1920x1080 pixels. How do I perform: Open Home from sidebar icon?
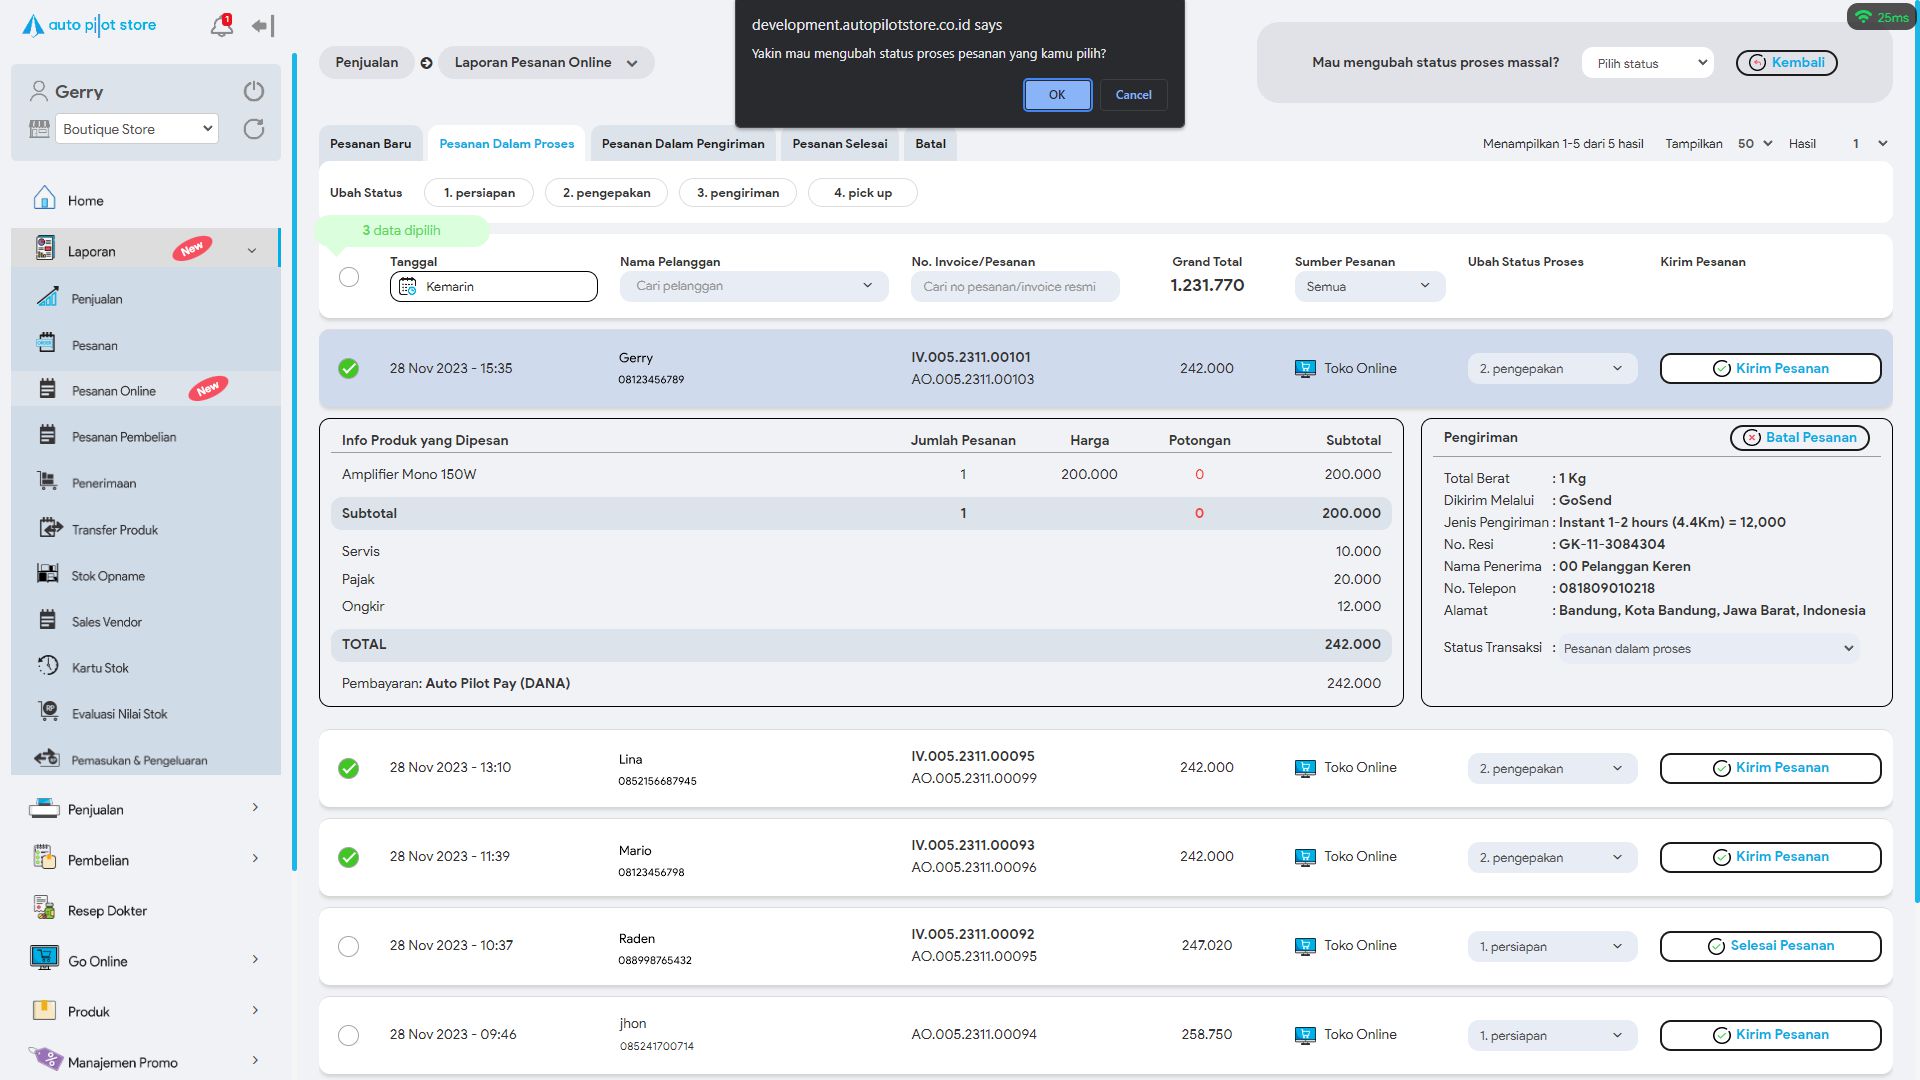pos(45,199)
